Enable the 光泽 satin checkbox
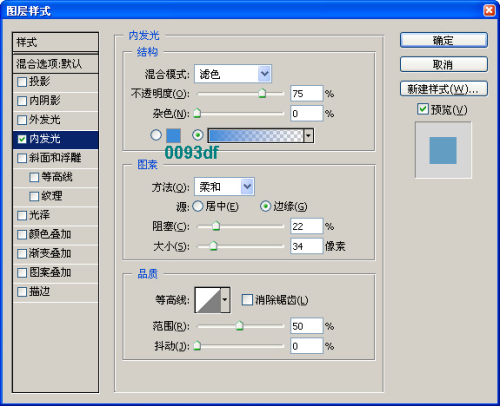This screenshot has height=406, width=500. tap(22, 215)
